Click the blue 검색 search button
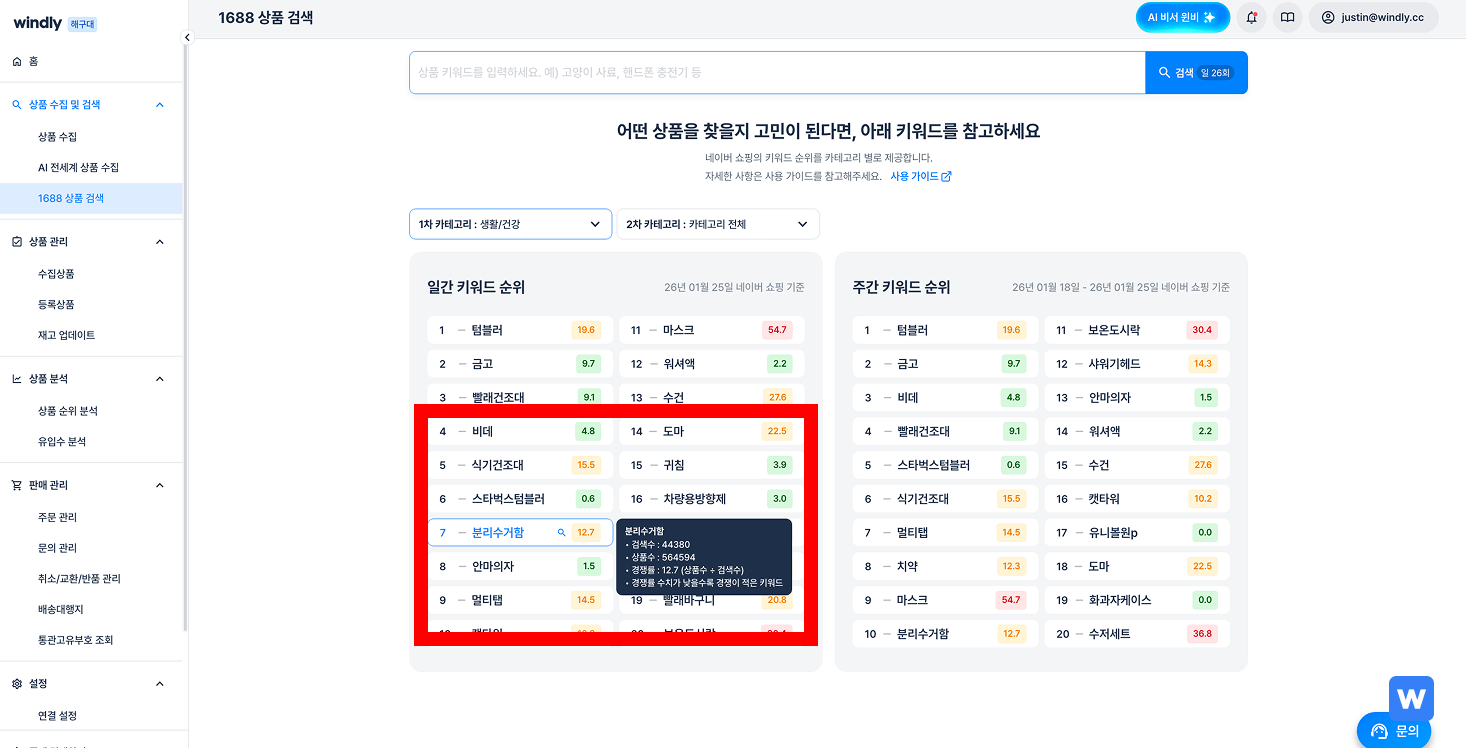1466x748 pixels. (x=1196, y=72)
